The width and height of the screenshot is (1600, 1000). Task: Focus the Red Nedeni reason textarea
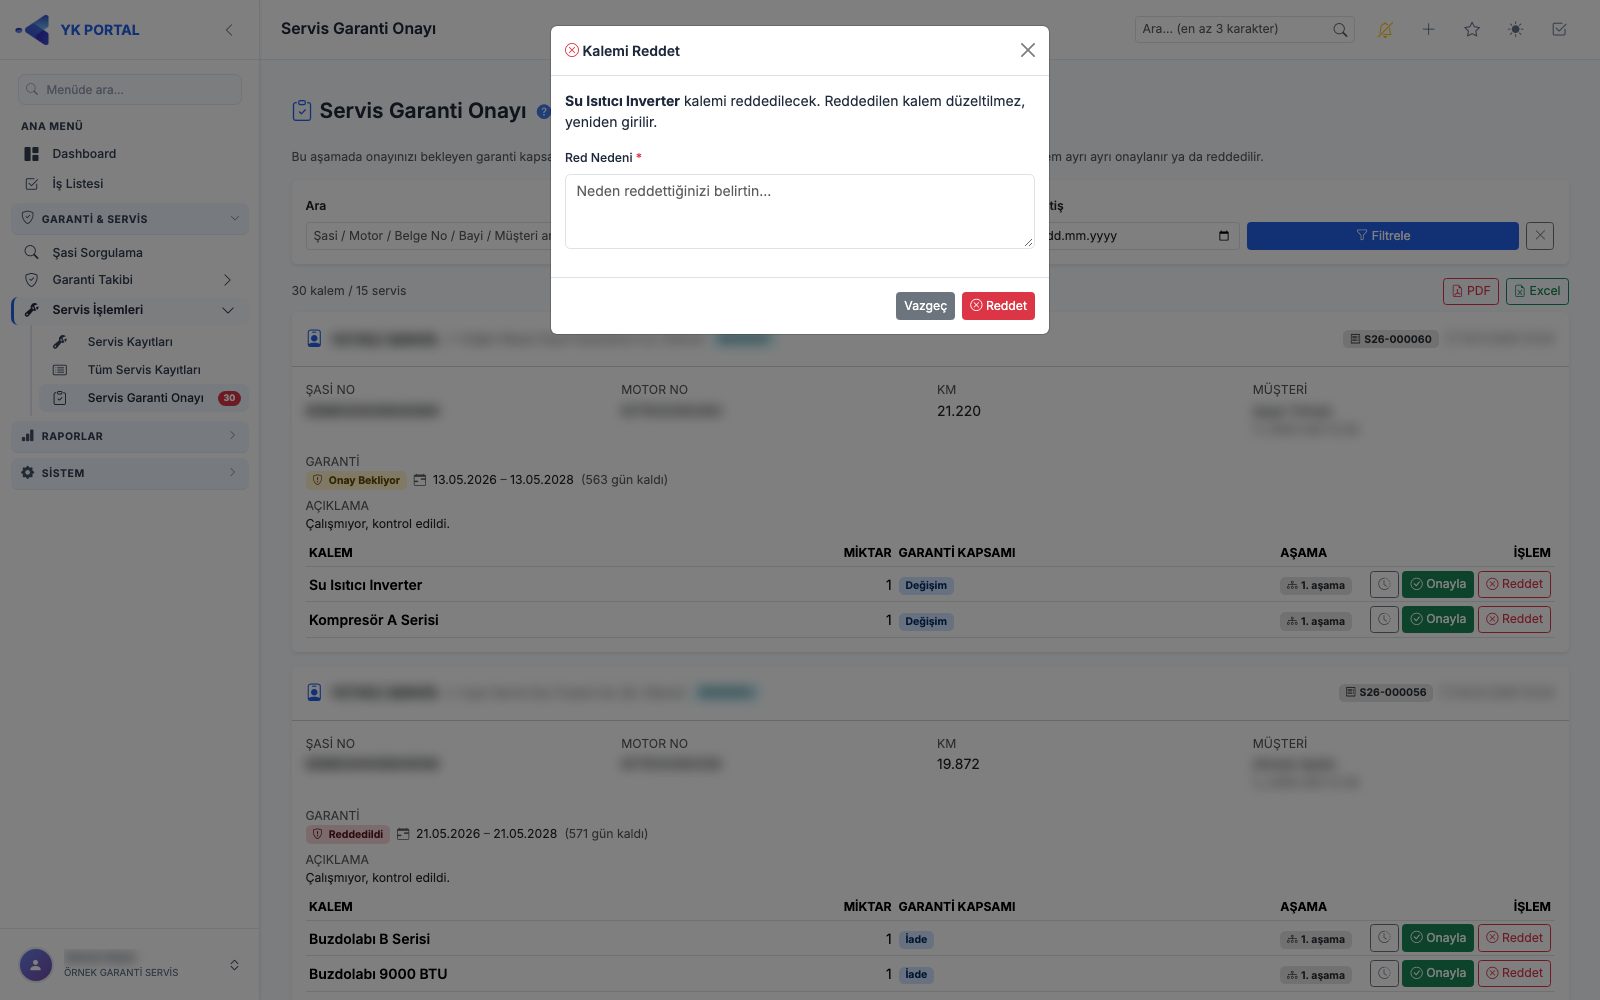tap(799, 211)
